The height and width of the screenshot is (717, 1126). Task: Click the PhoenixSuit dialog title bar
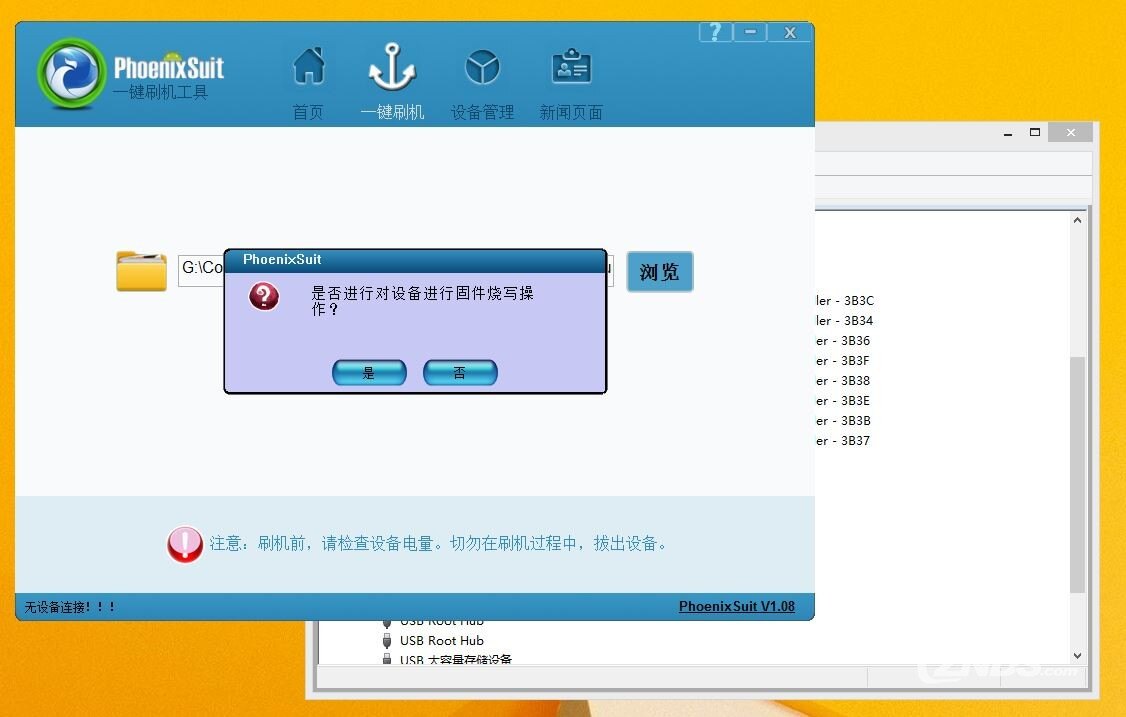tap(415, 260)
